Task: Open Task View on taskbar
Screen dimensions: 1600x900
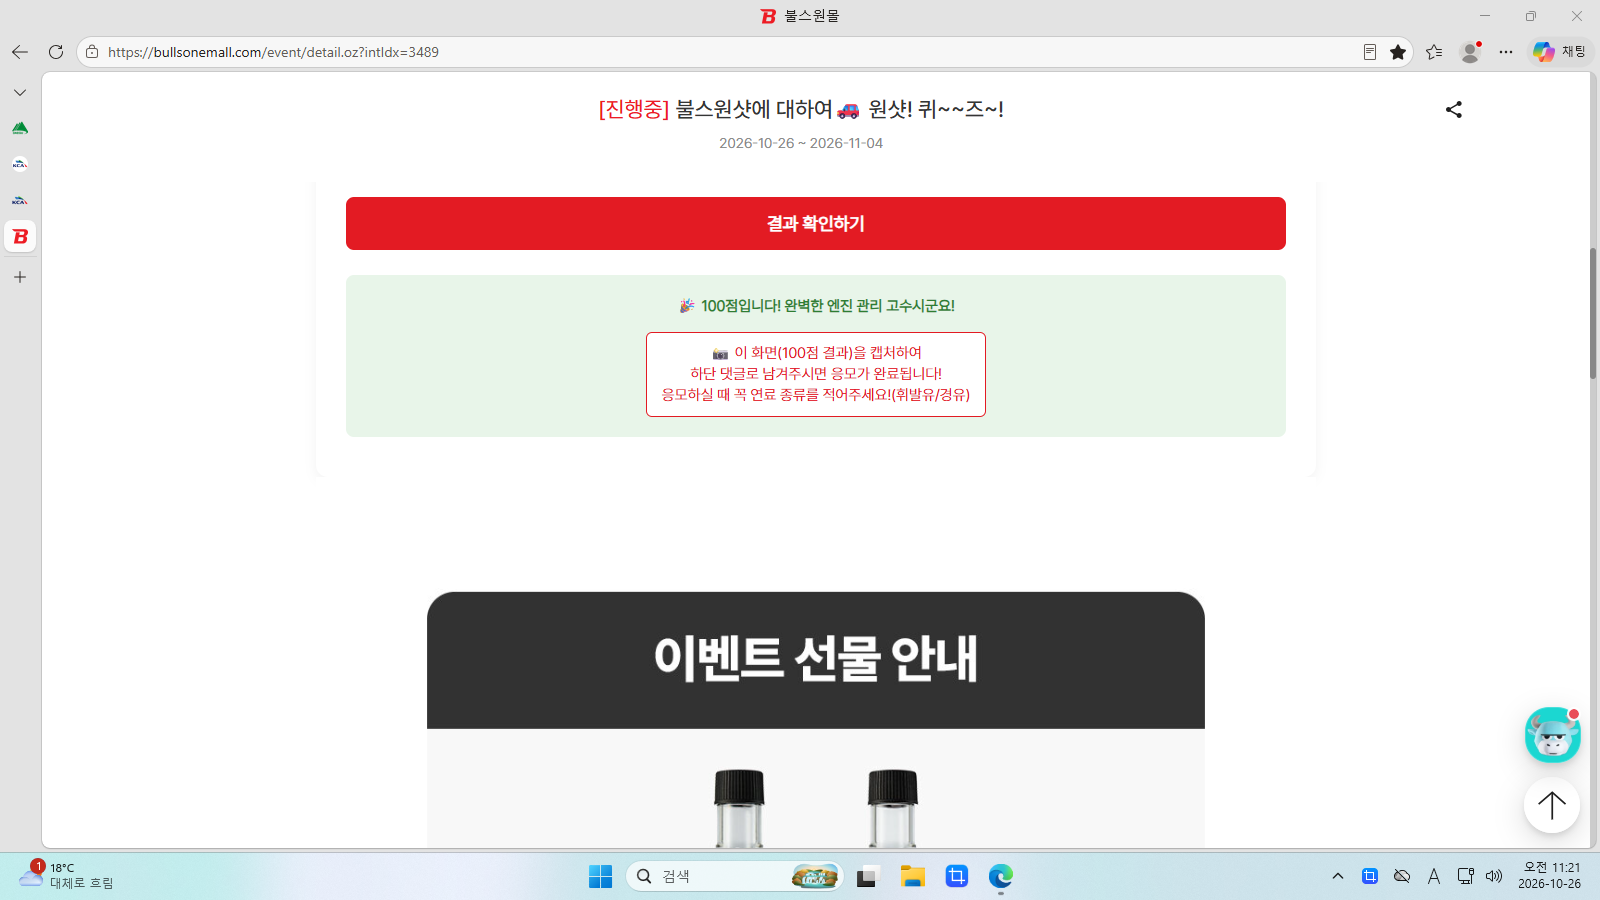Action: pos(867,877)
